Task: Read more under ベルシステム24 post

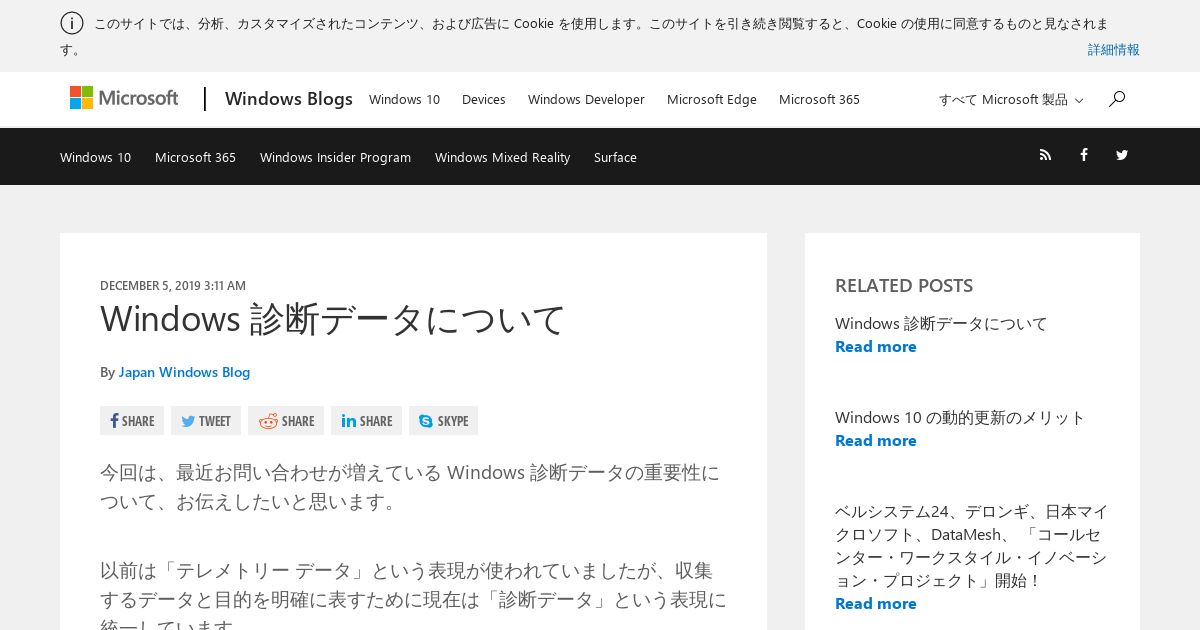Action: (x=875, y=603)
